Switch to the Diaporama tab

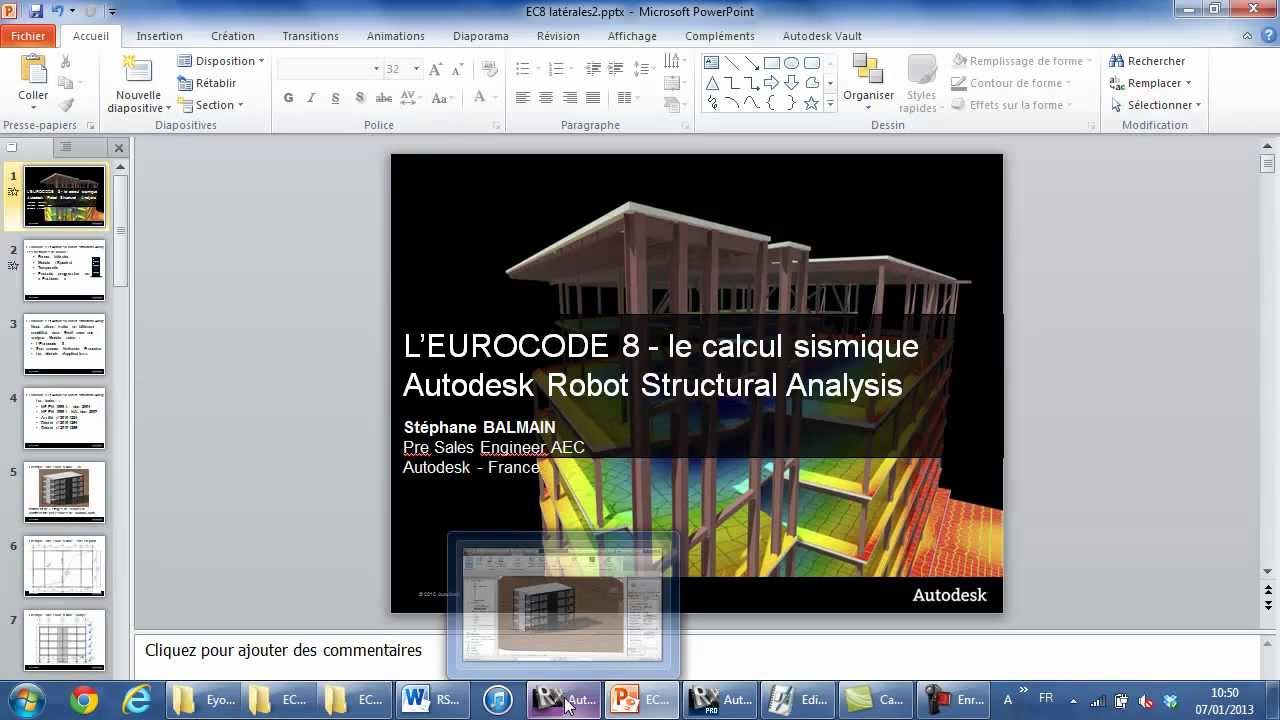(x=481, y=36)
